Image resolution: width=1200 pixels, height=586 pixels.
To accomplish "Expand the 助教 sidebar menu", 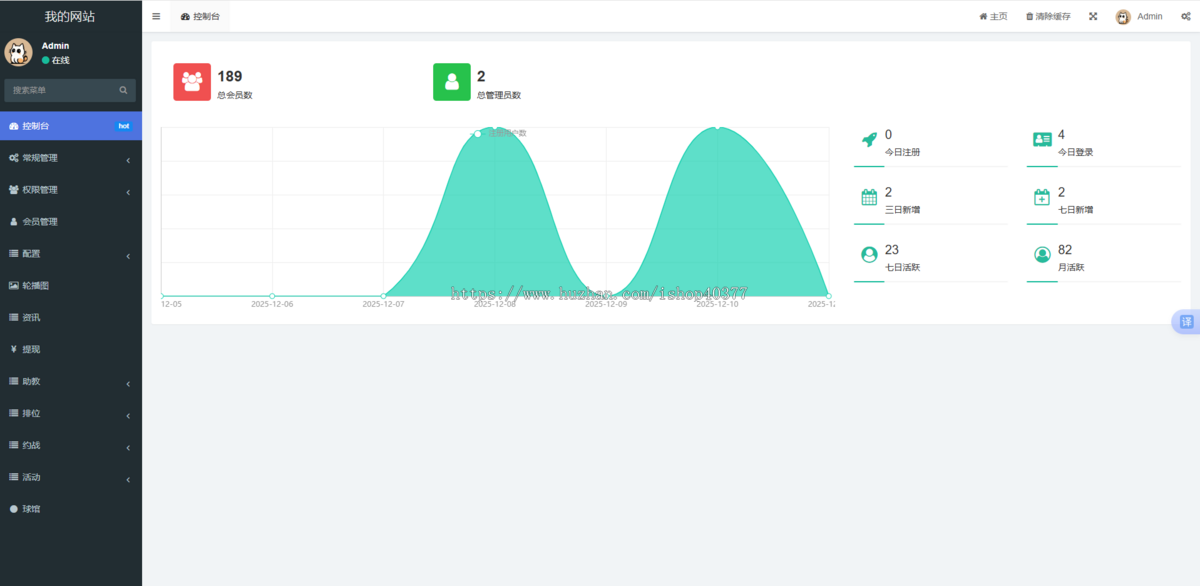I will [x=70, y=382].
